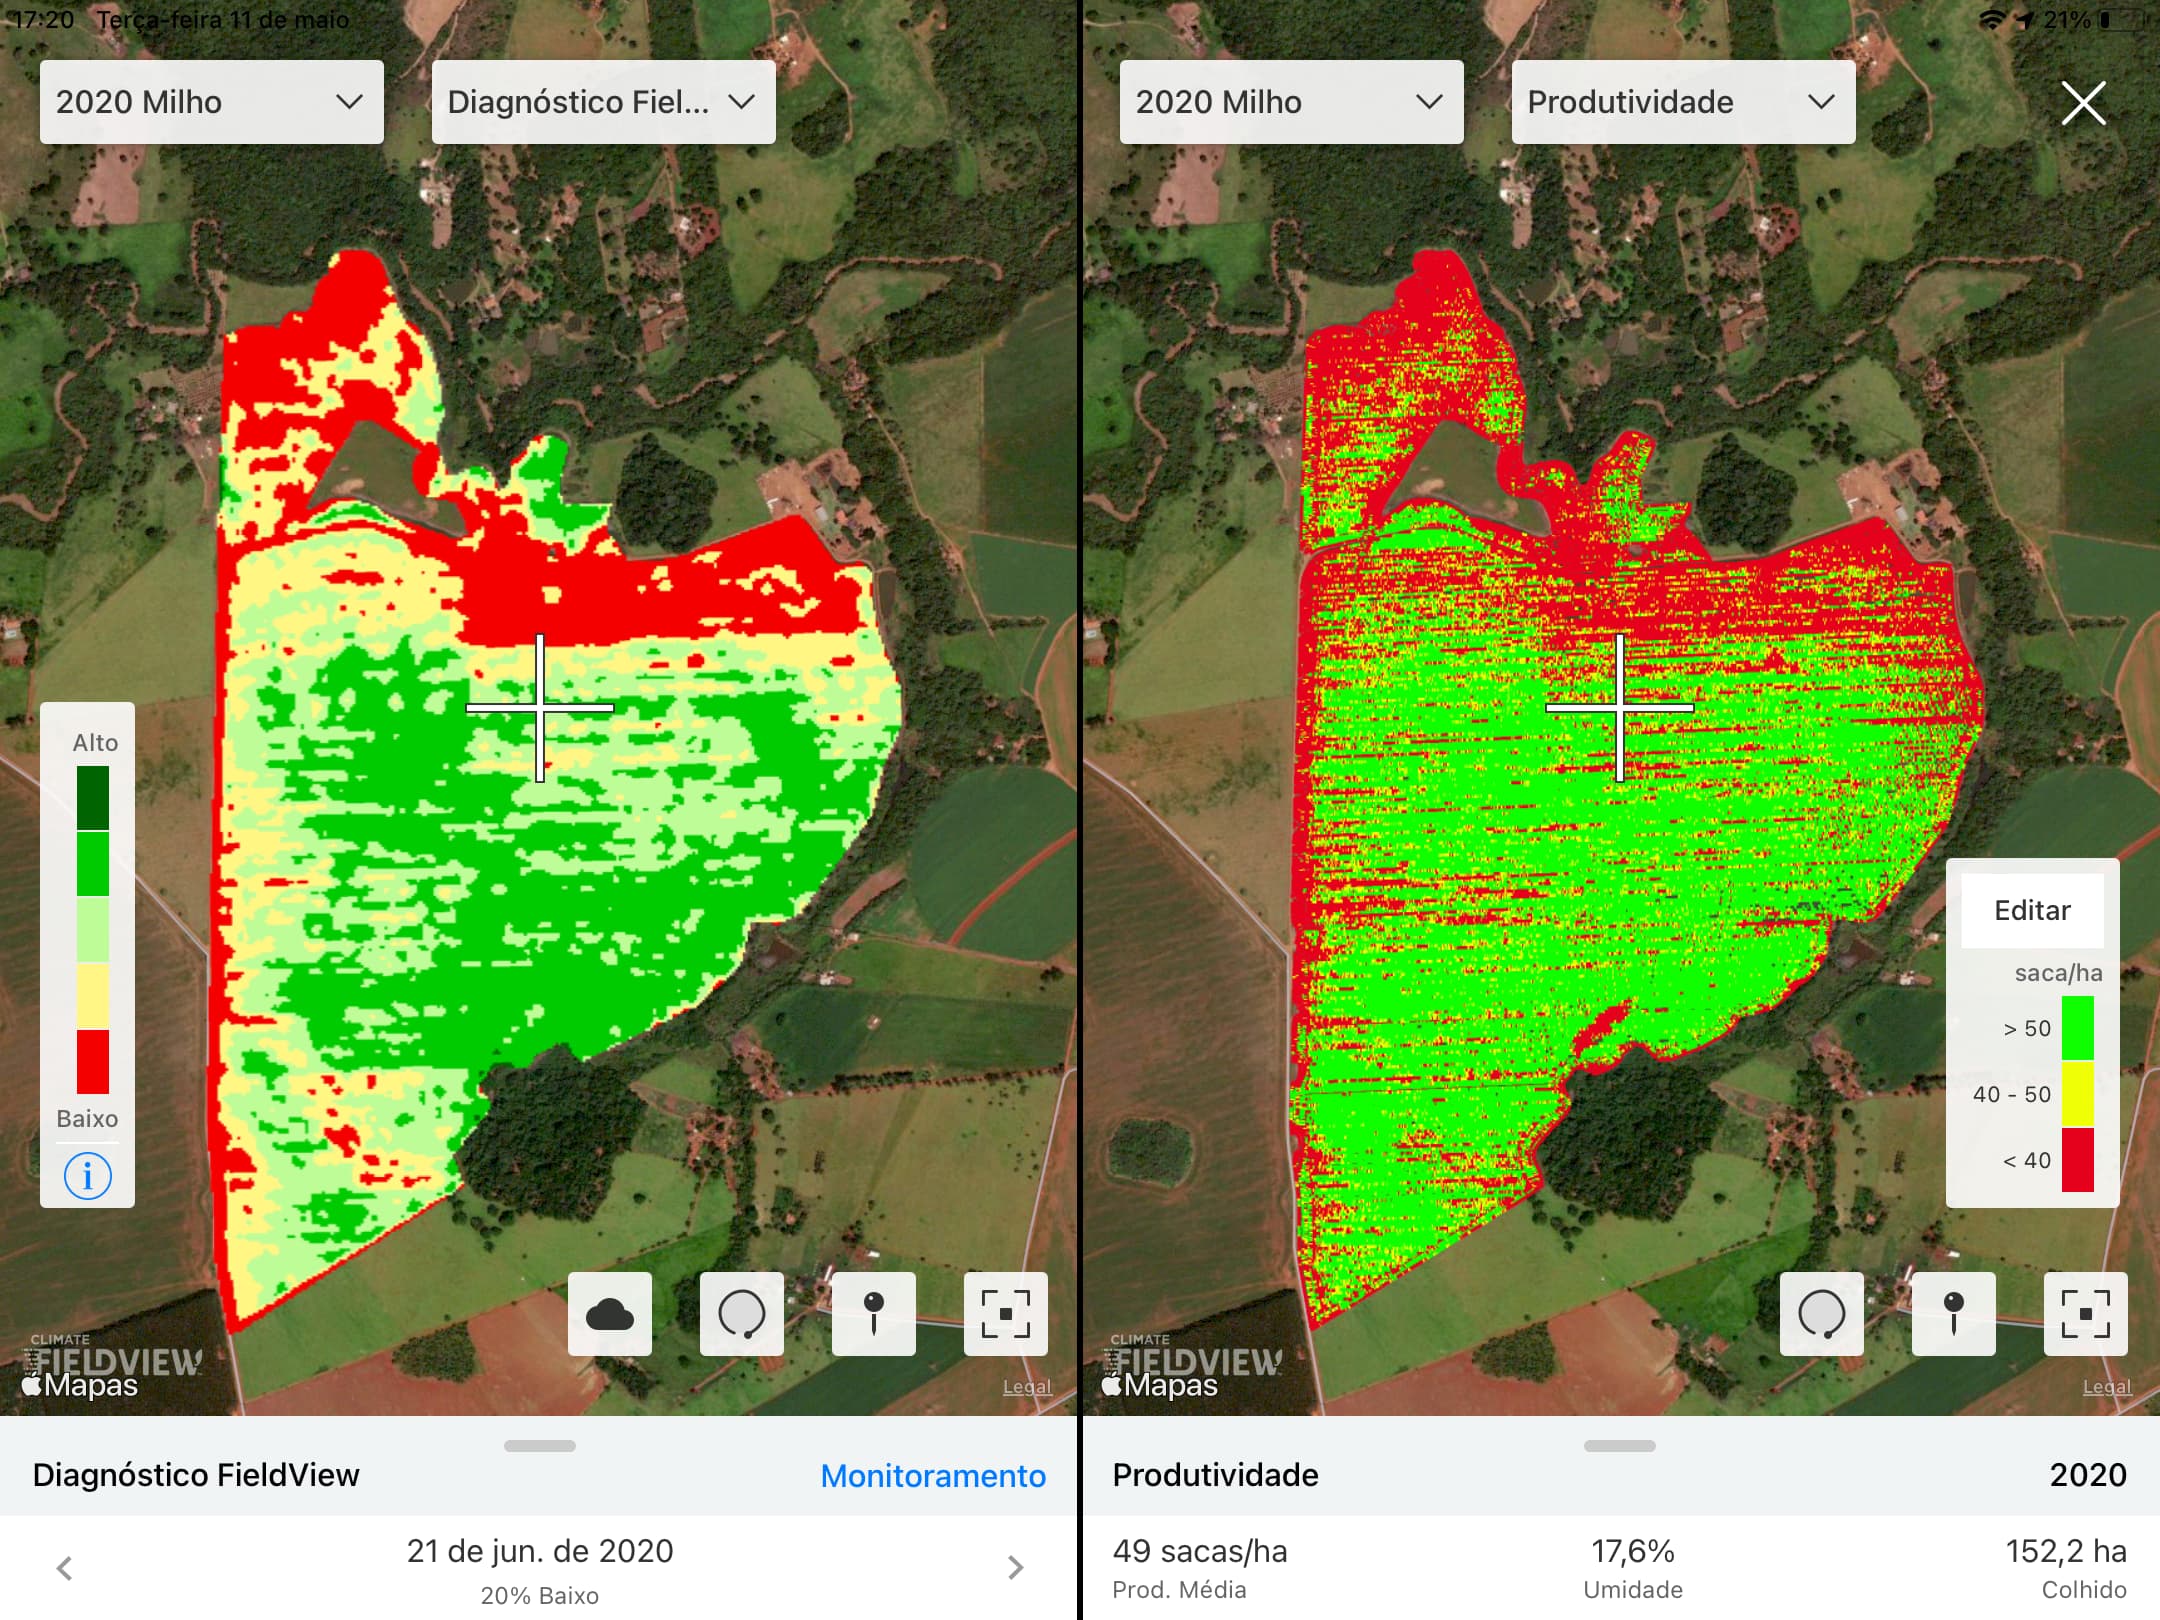Open the Produtividade layer dropdown
The width and height of the screenshot is (2160, 1620).
(x=1682, y=101)
